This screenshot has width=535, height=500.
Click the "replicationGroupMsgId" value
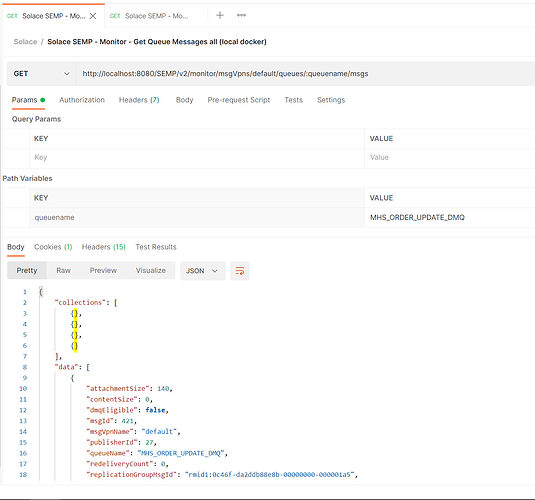pos(270,475)
